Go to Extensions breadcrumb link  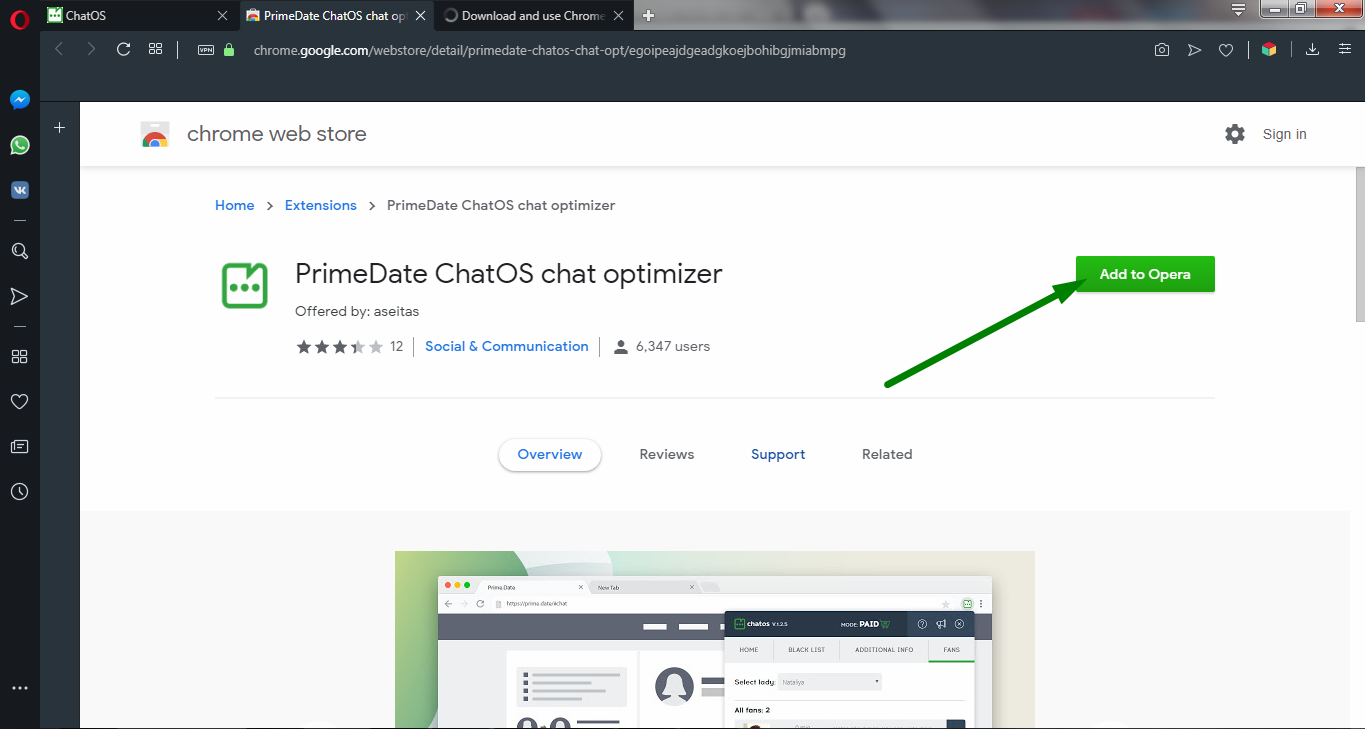[321, 205]
